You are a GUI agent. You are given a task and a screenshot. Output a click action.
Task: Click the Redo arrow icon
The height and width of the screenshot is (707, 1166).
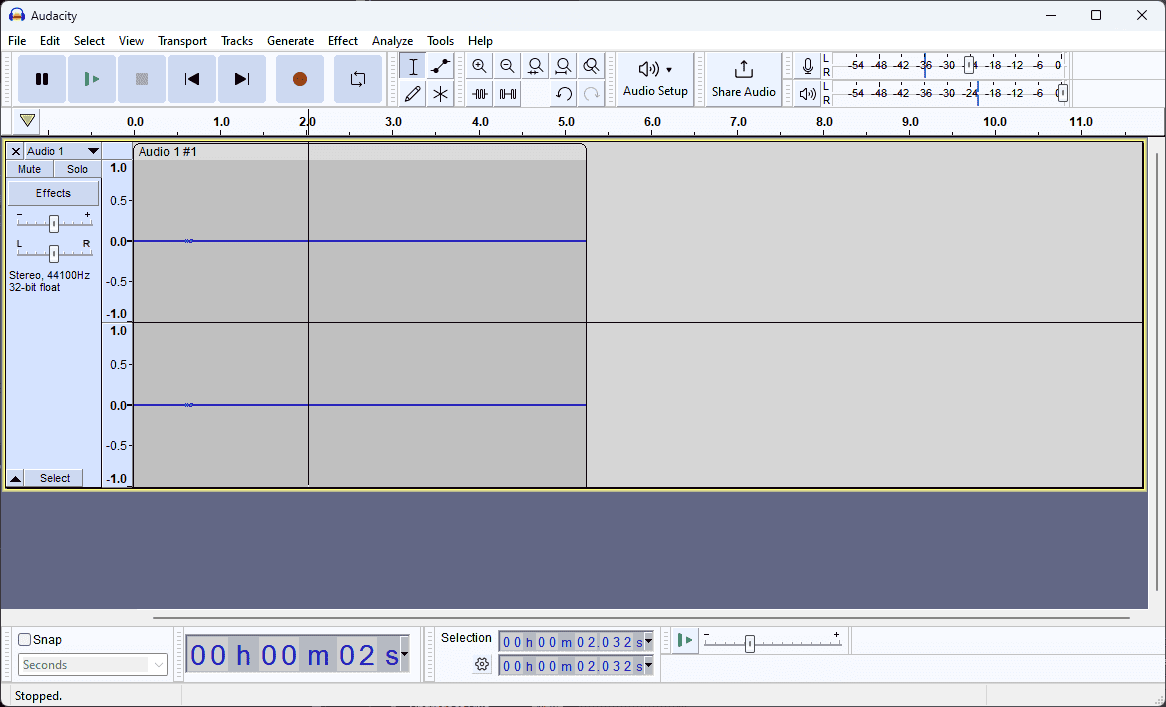click(x=591, y=94)
